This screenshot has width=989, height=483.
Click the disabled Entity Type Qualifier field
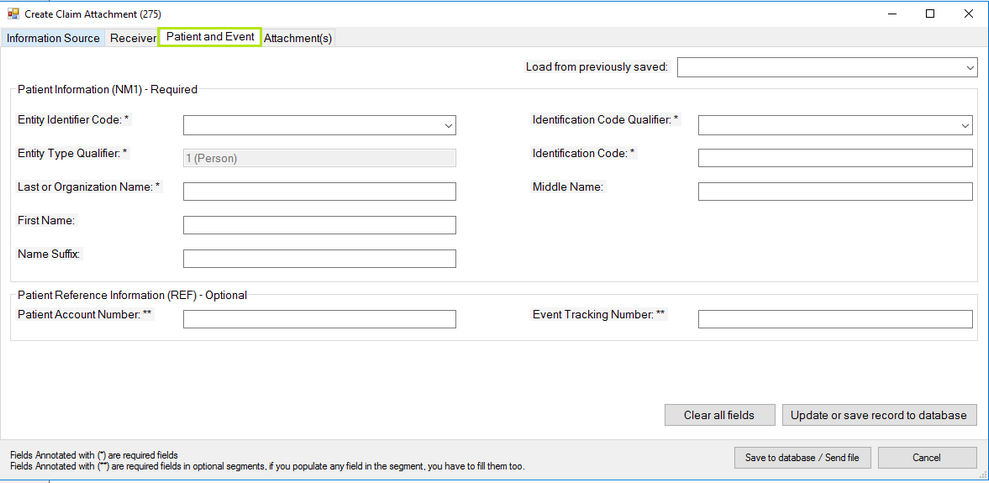click(319, 158)
